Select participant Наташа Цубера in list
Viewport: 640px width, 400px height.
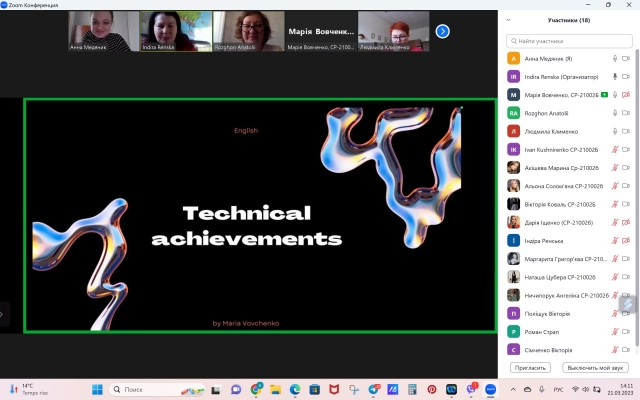pyautogui.click(x=560, y=277)
